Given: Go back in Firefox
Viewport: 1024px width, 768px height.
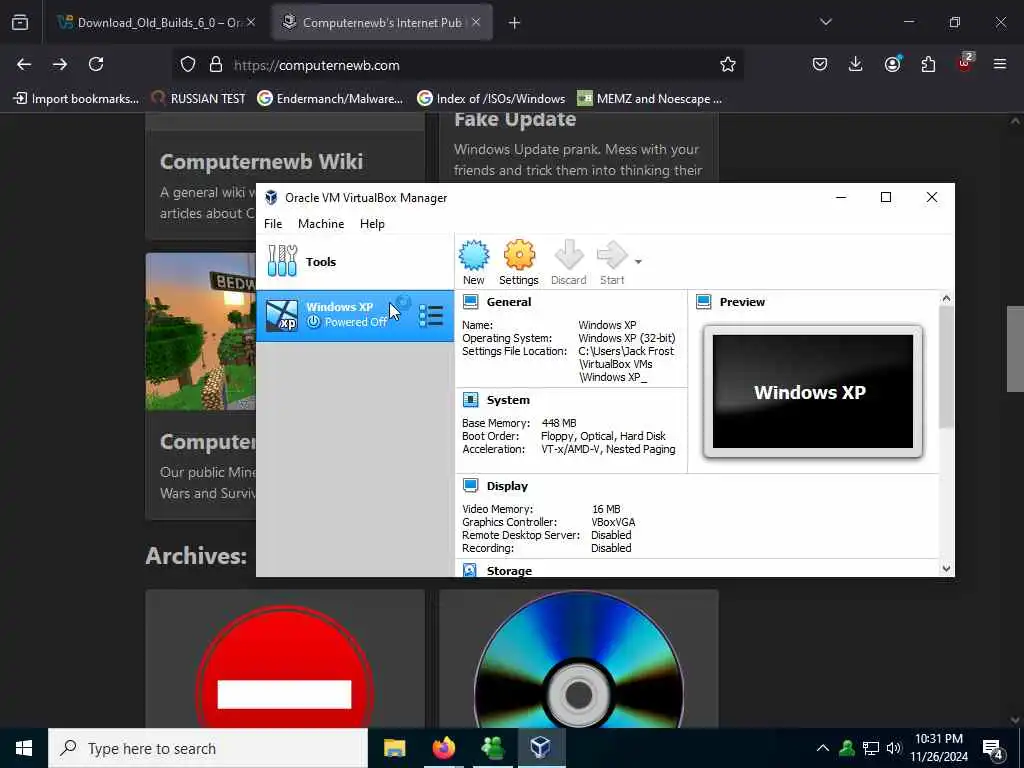Looking at the screenshot, I should point(24,64).
